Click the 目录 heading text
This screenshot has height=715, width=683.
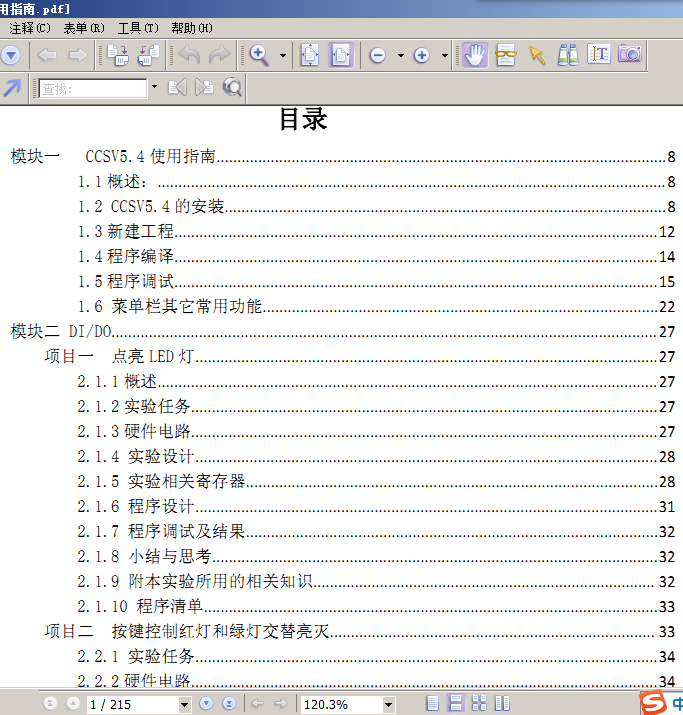tap(303, 119)
